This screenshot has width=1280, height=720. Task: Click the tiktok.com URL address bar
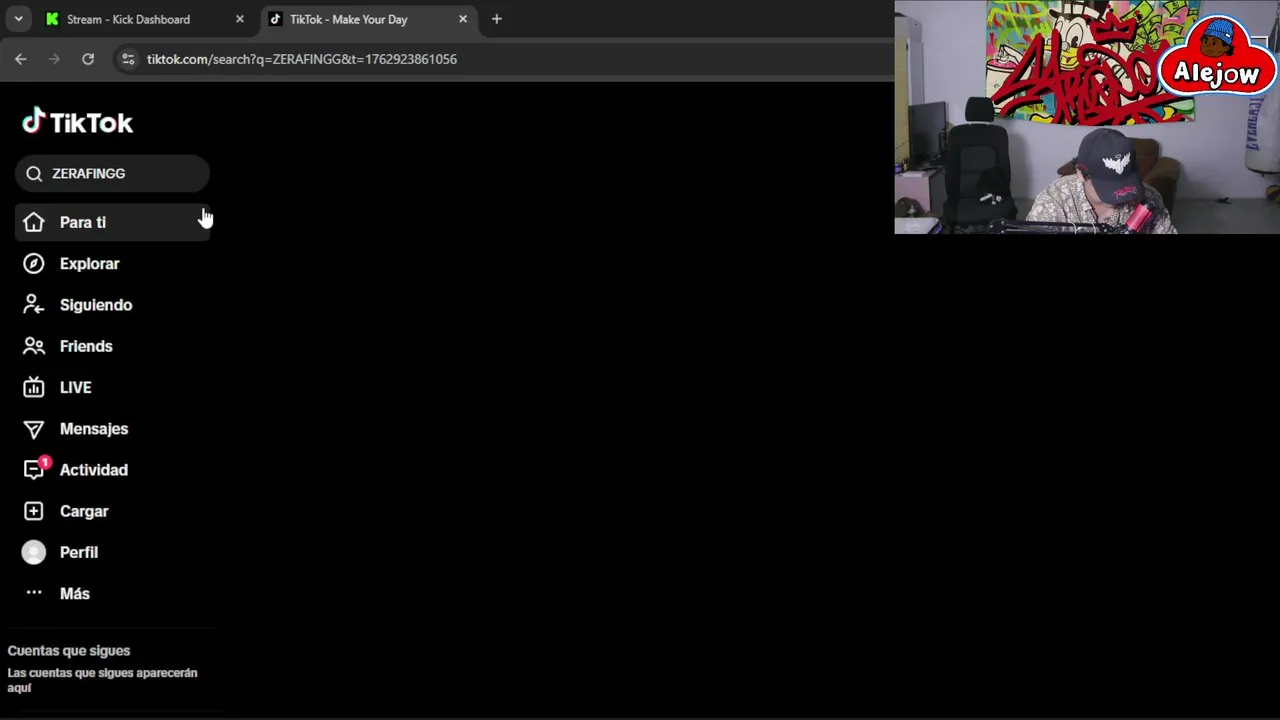tap(302, 59)
